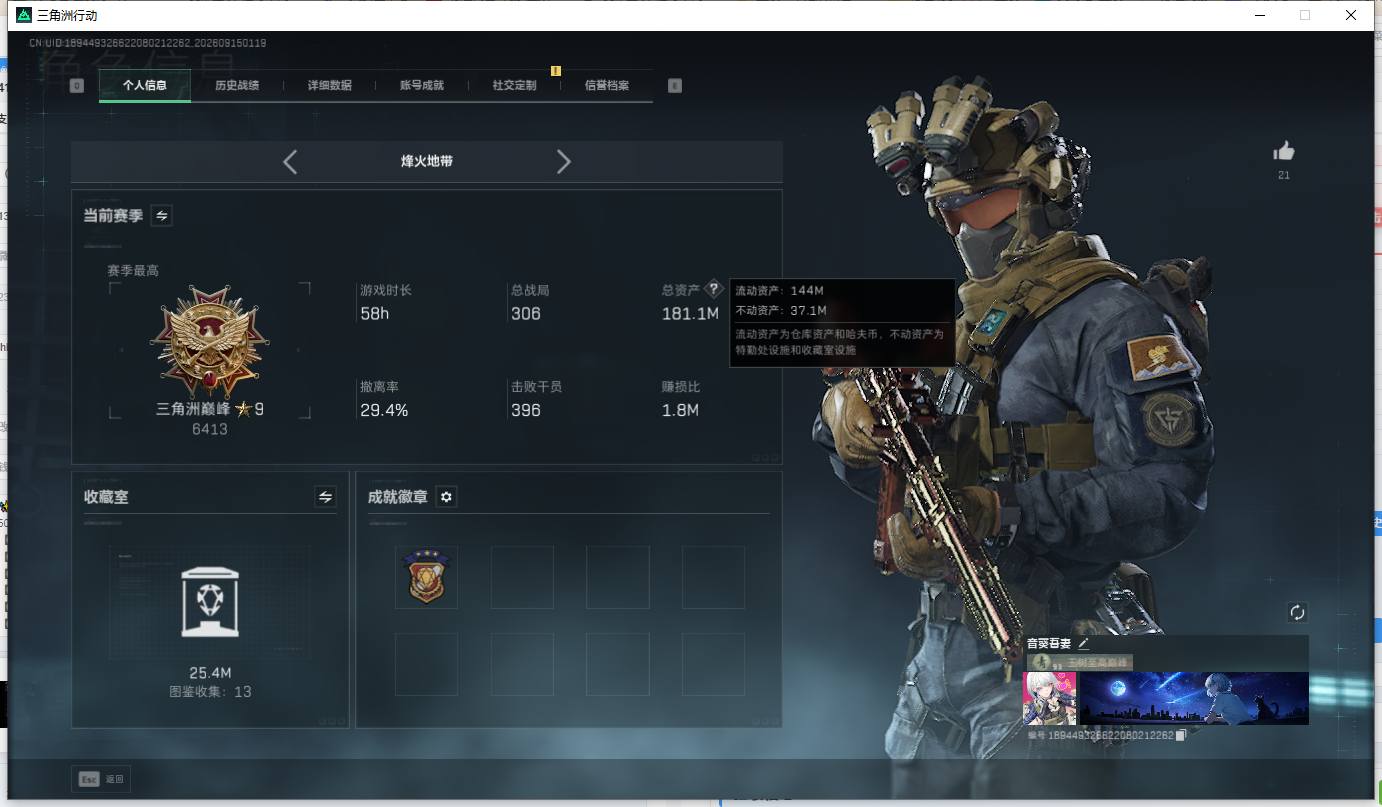Screen dimensions: 1382x807
Task: Click the yellow notification marker above 社交定制
Action: coord(556,71)
